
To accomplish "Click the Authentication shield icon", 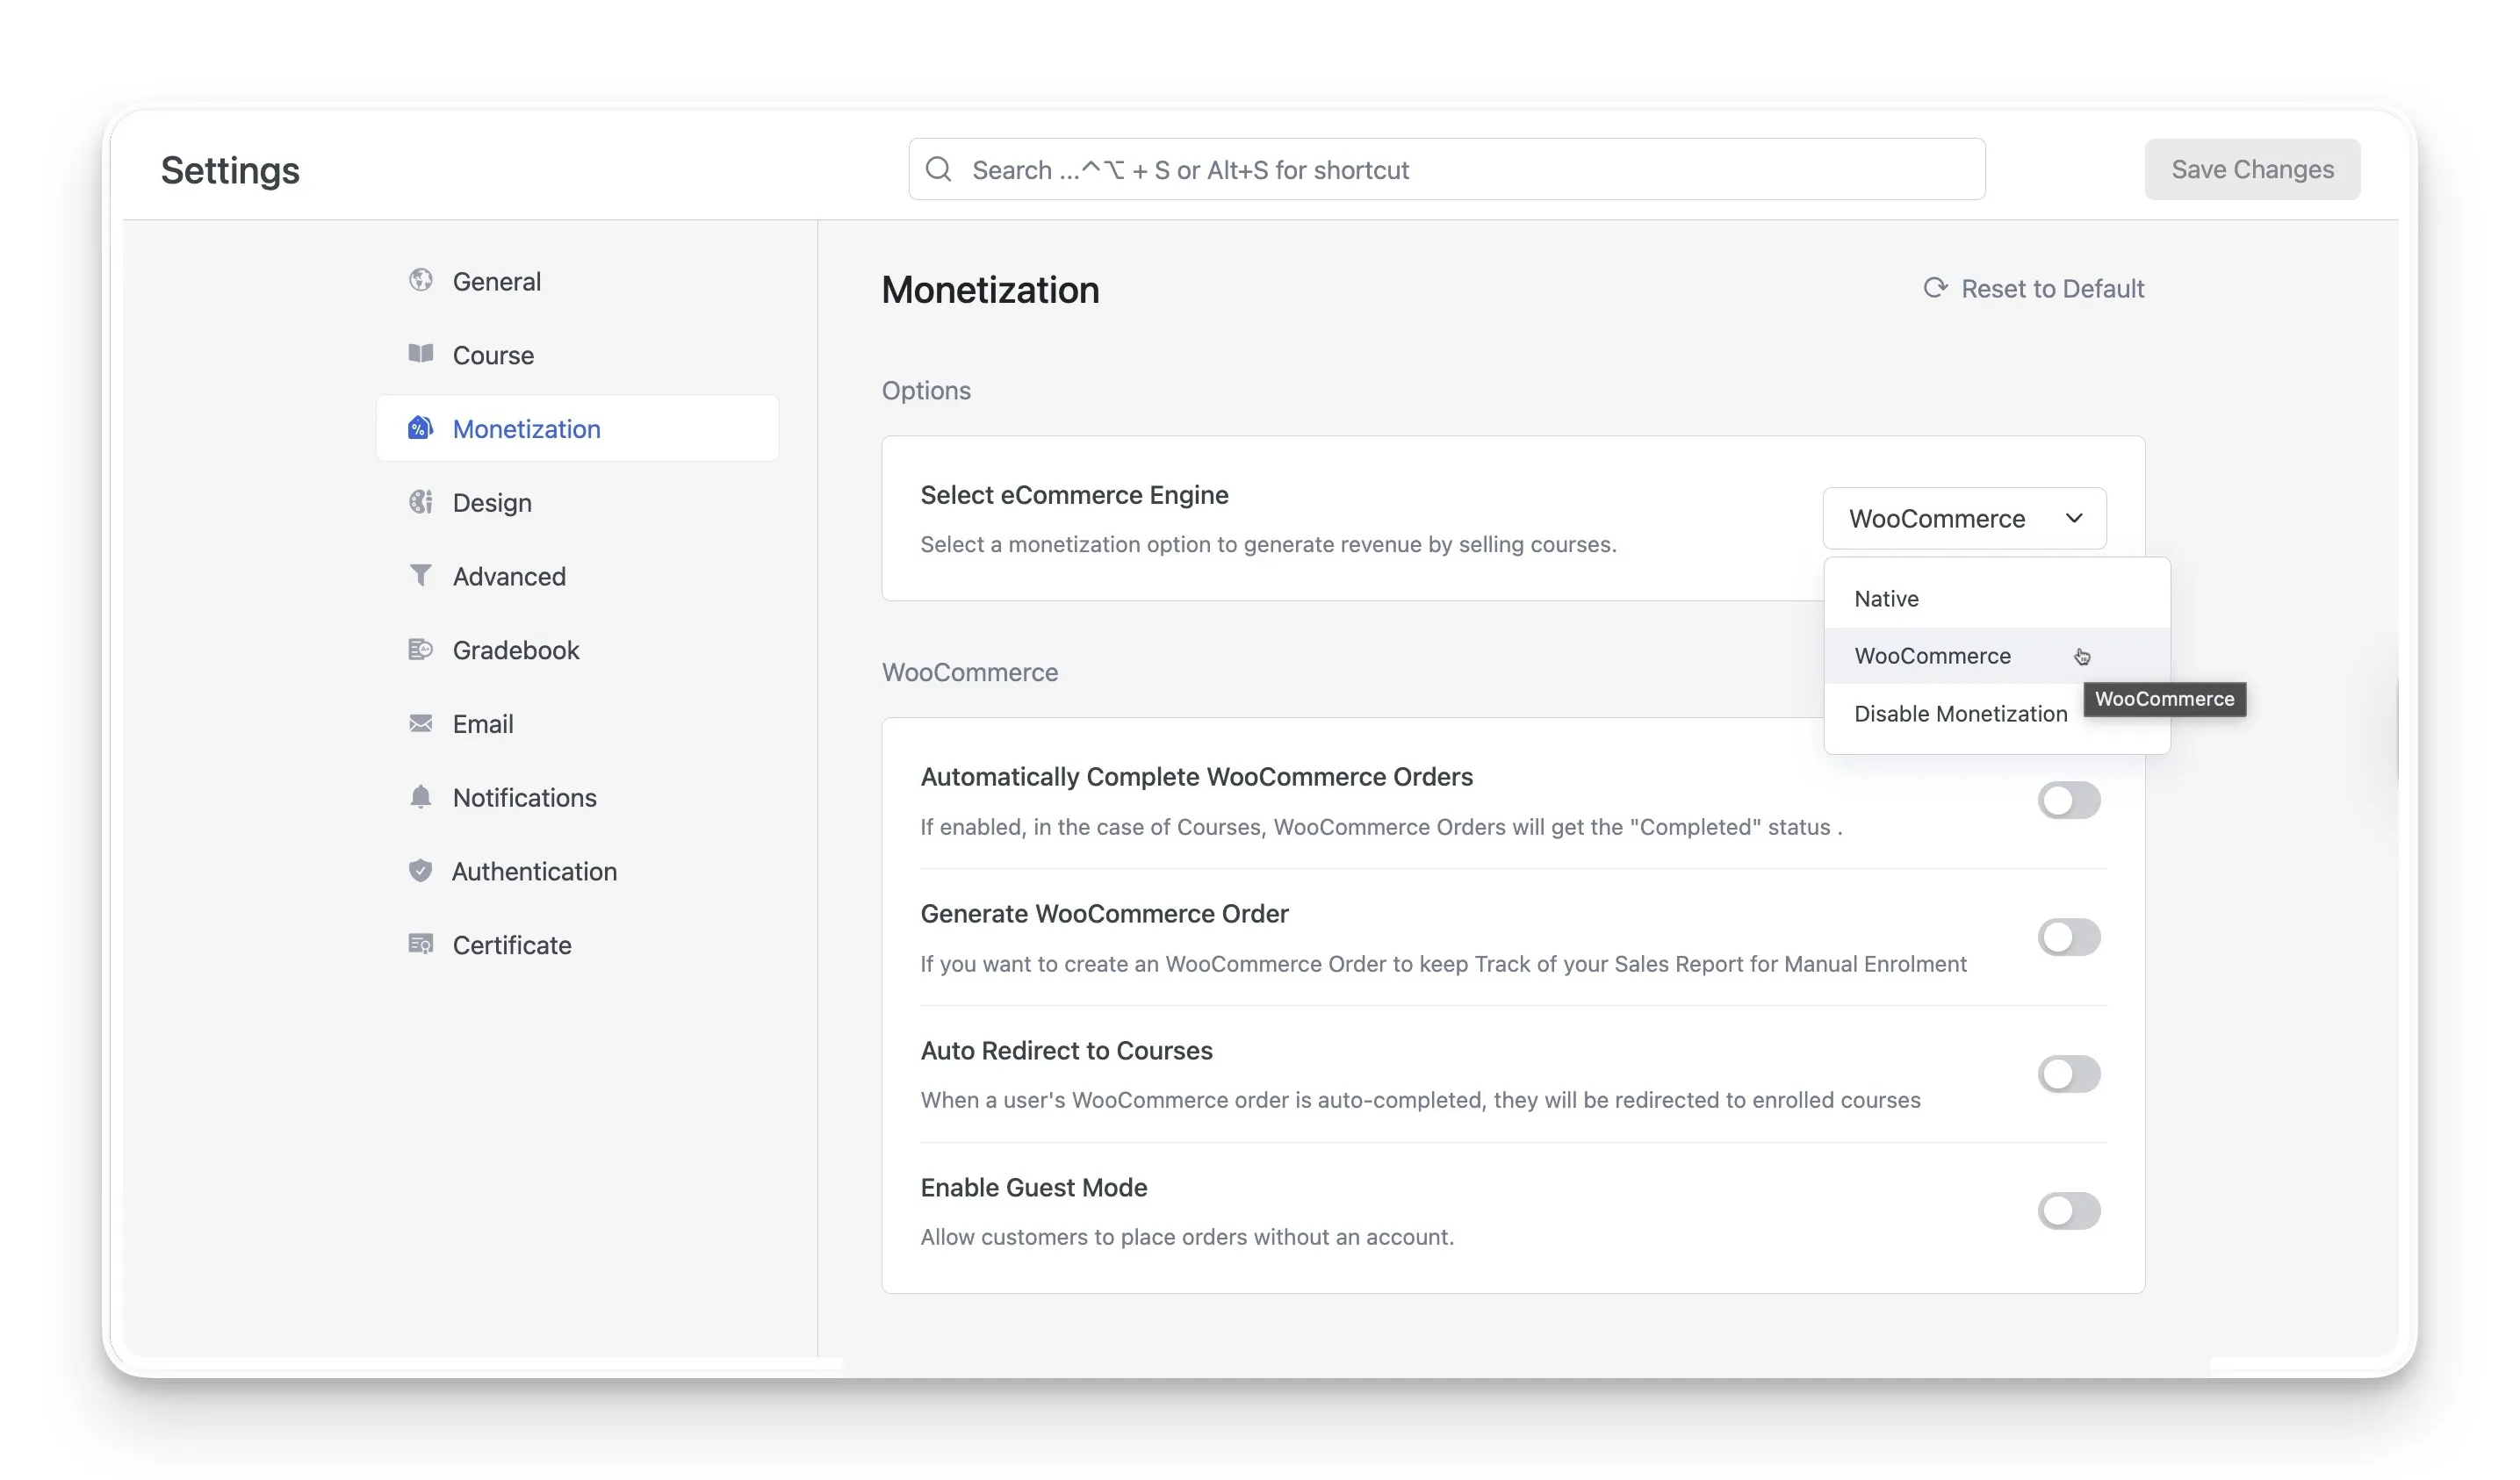I will click(421, 870).
